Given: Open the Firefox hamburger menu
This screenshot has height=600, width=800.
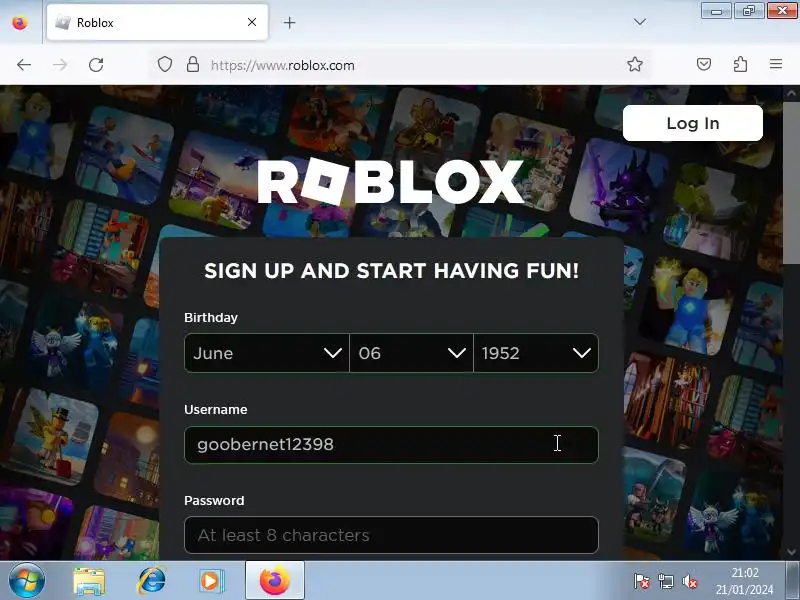Looking at the screenshot, I should click(x=776, y=64).
